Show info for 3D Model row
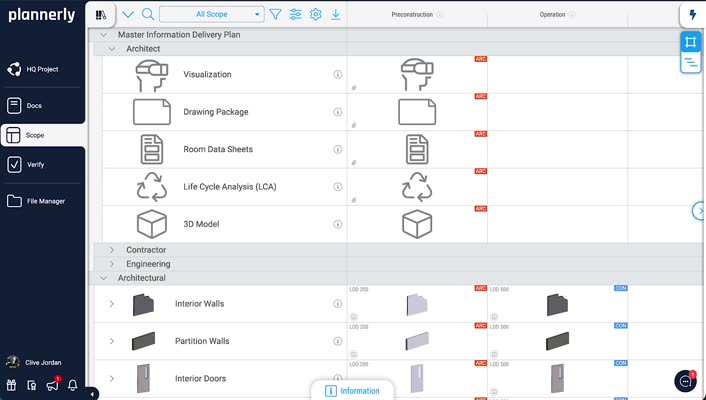Image resolution: width=706 pixels, height=400 pixels. [x=338, y=224]
